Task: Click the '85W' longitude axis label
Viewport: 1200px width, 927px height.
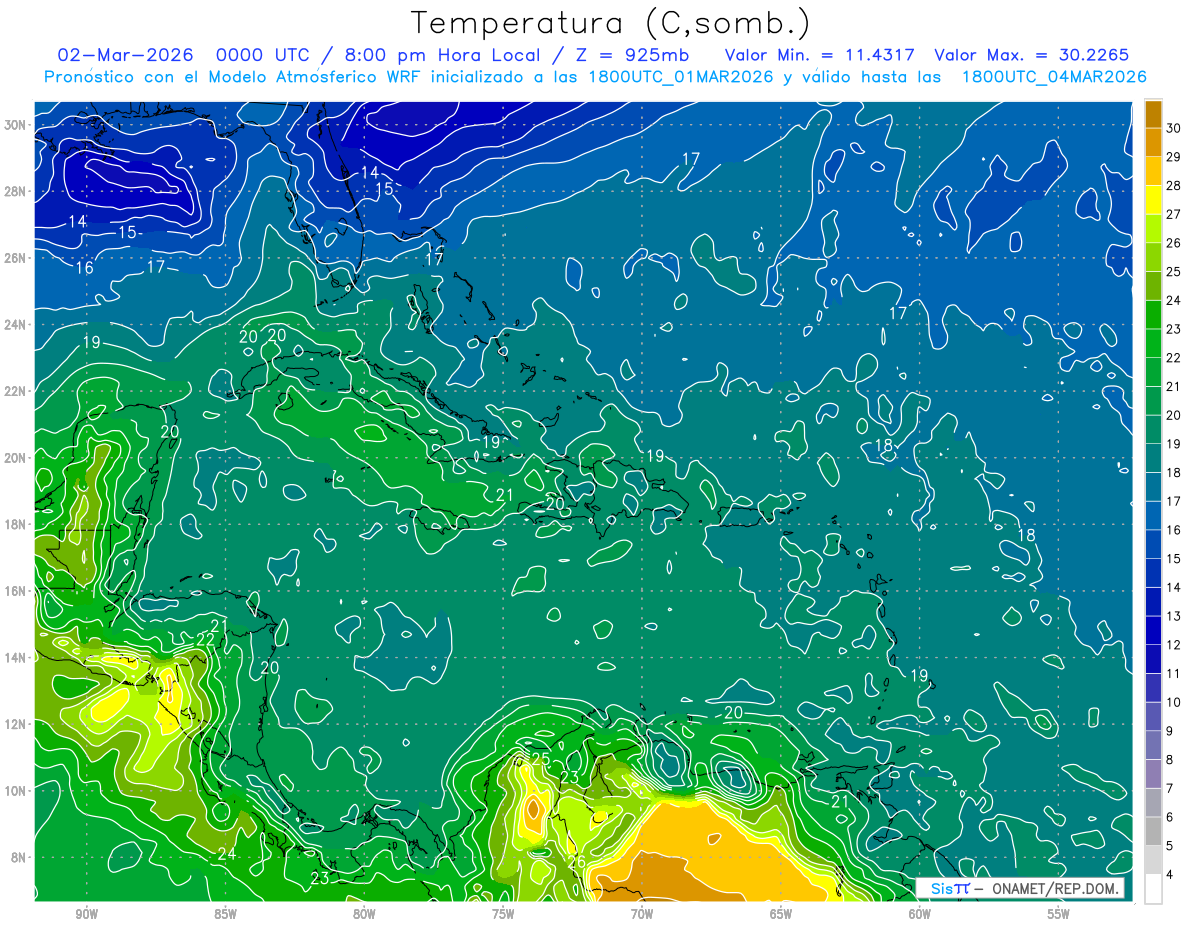Action: pyautogui.click(x=225, y=914)
